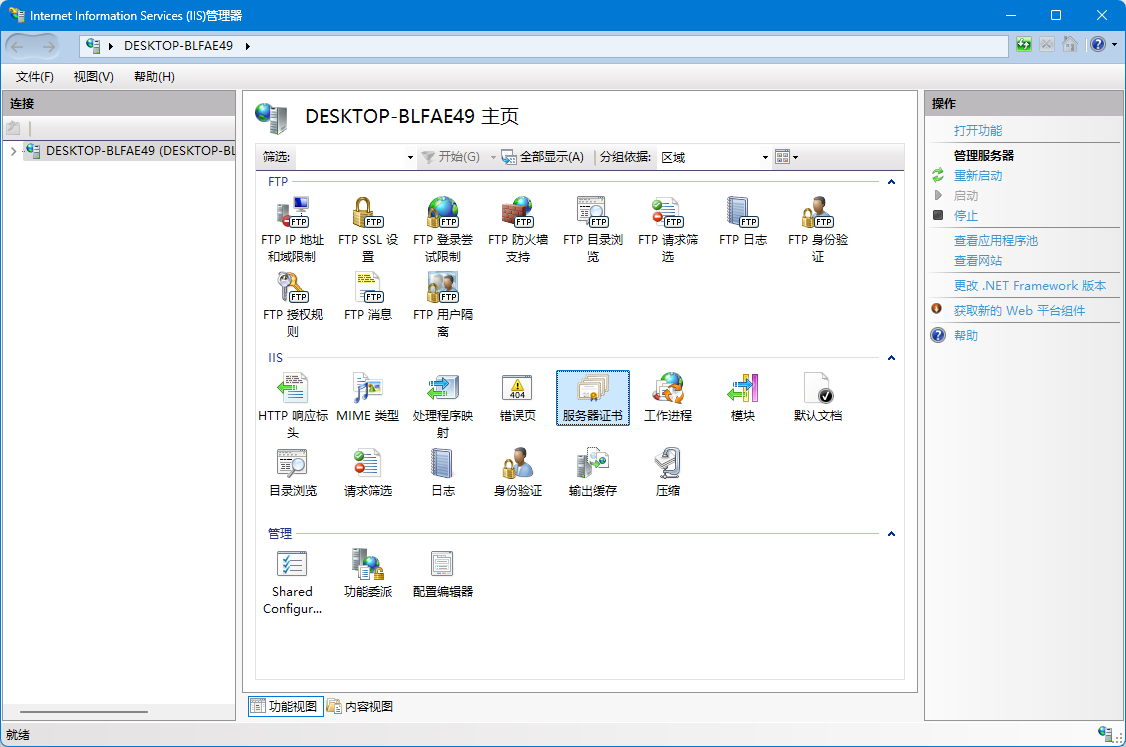Screen dimensions: 1126x747
Task: Expand DESKTOP-BLFAE49 tree node arrow
Action: click(x=13, y=151)
